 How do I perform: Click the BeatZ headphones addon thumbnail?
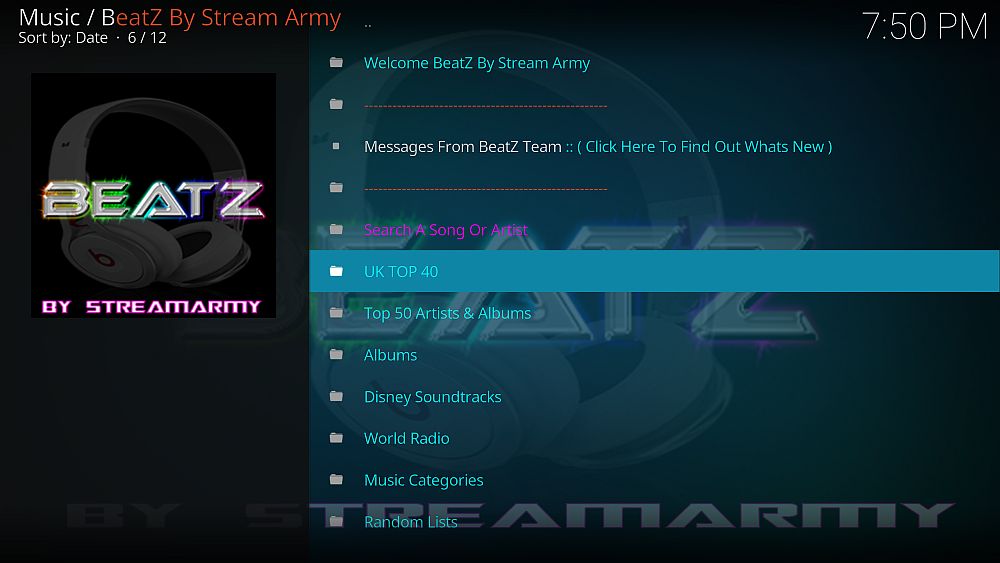click(x=154, y=195)
